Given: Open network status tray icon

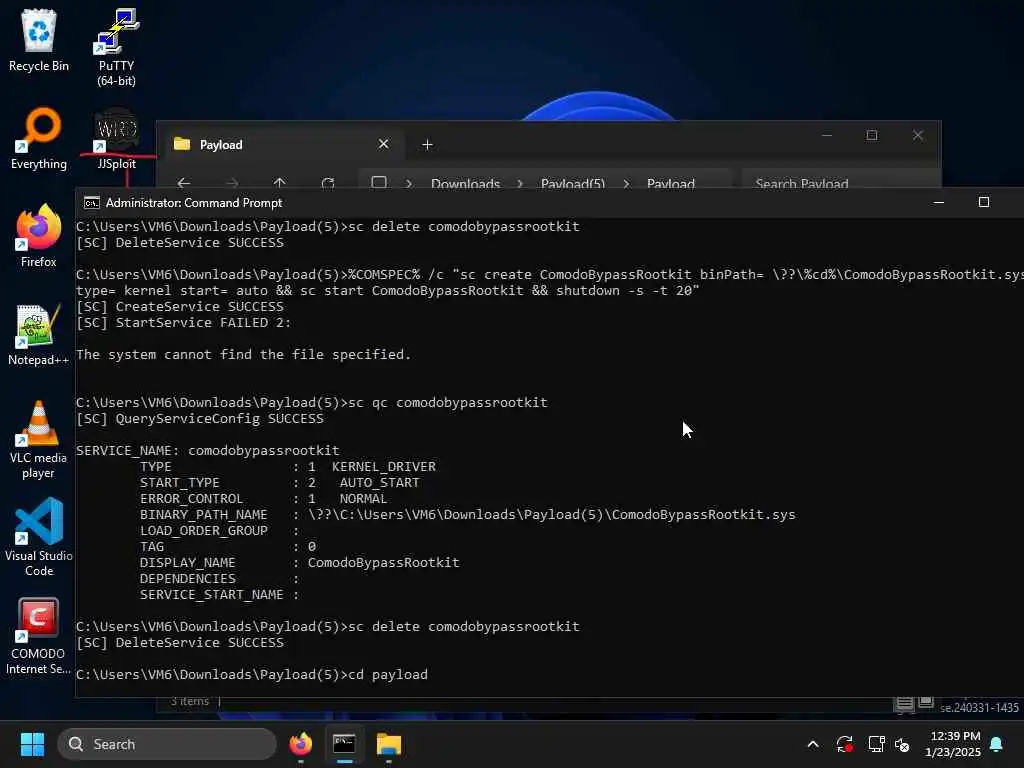Looking at the screenshot, I should pyautogui.click(x=876, y=744).
